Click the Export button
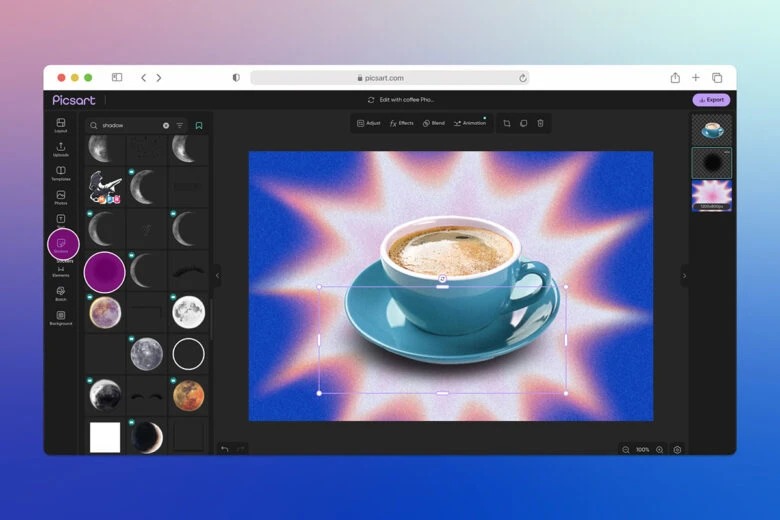Screen dimensions: 780x520 (x=711, y=100)
